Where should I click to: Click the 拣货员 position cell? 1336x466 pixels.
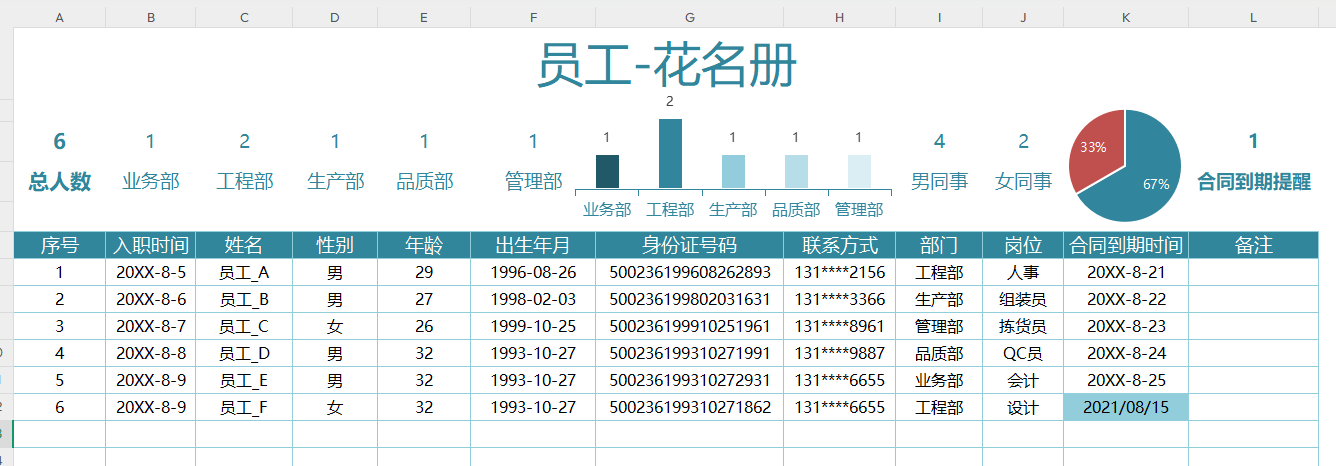tap(1023, 326)
